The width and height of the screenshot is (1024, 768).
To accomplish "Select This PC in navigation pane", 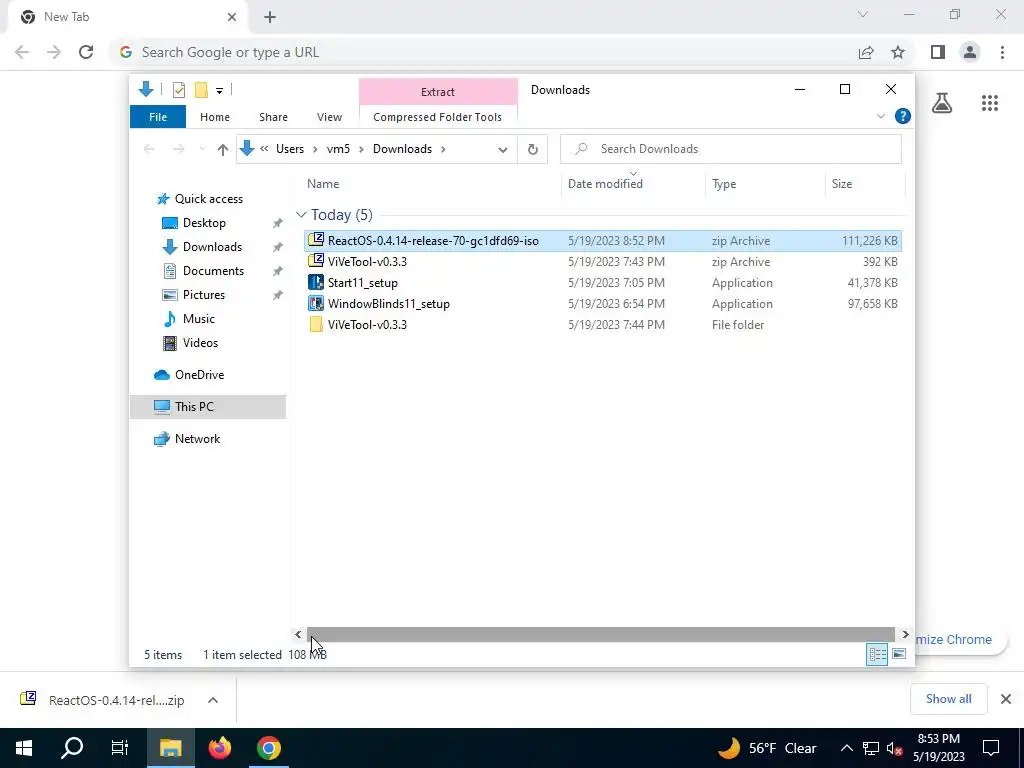I will [x=208, y=407].
